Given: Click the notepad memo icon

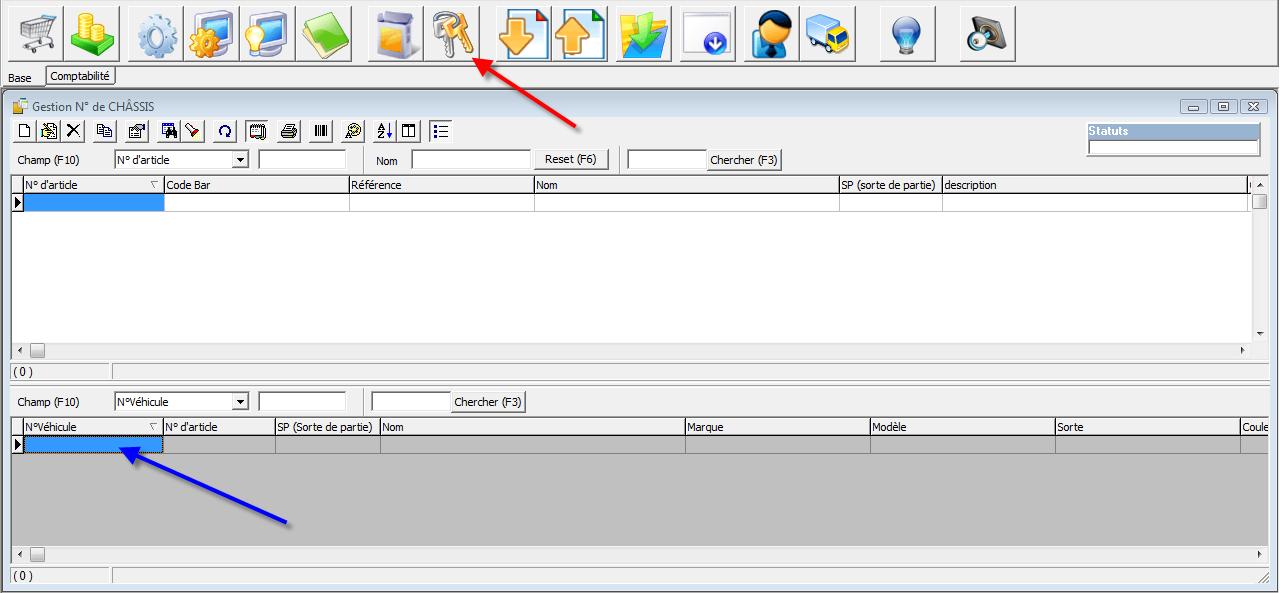Looking at the screenshot, I should click(x=257, y=130).
